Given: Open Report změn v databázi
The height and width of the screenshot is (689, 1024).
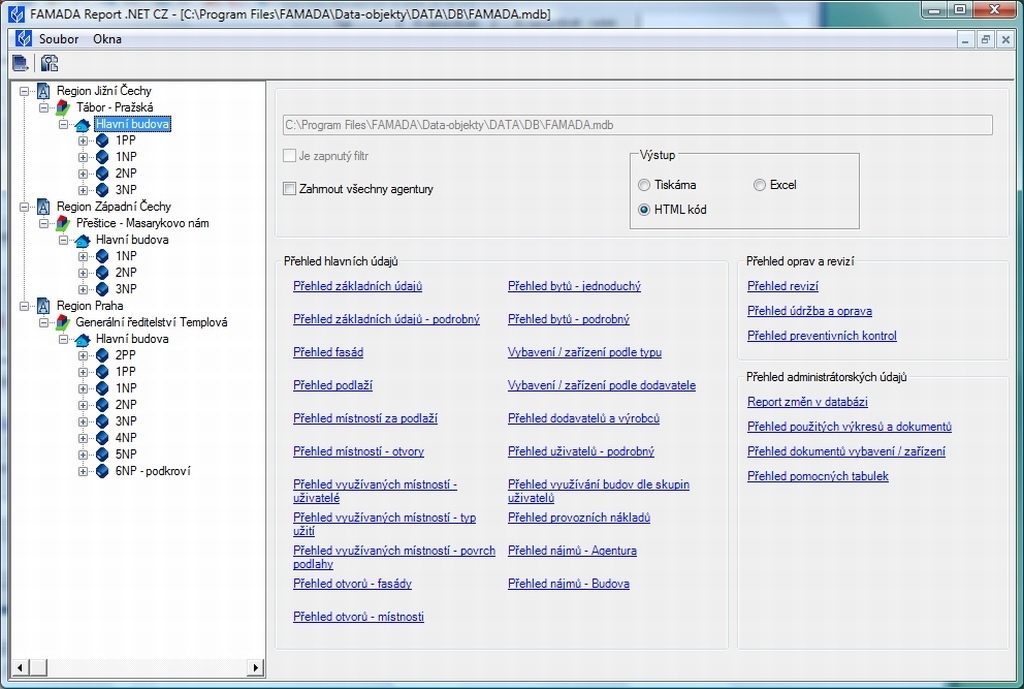Looking at the screenshot, I should (x=807, y=402).
